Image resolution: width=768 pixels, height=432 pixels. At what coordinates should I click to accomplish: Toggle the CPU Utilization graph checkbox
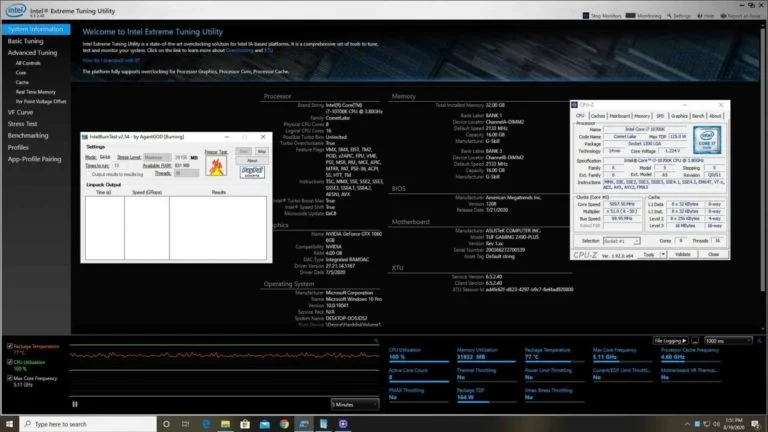10,362
